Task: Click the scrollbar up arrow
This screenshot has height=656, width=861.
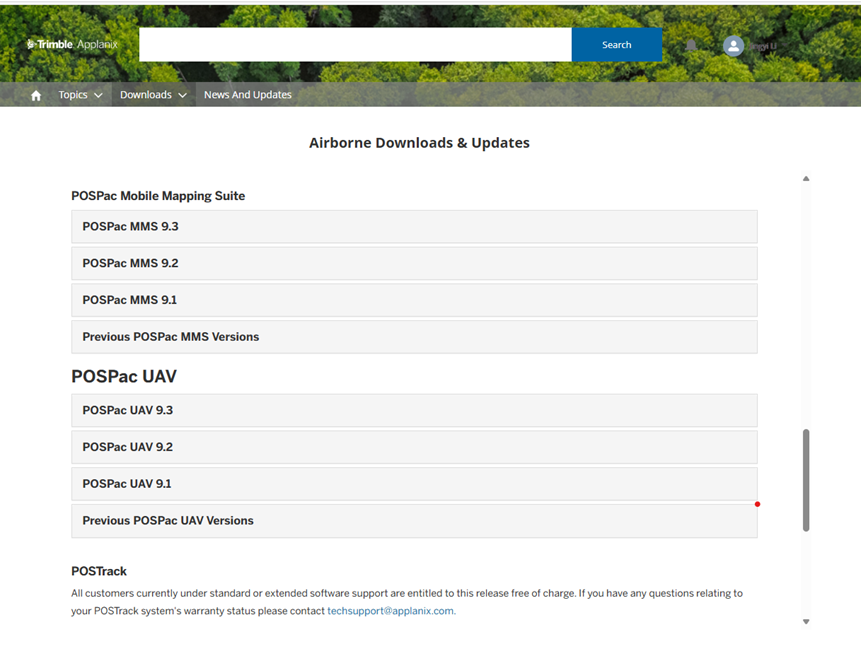Action: pos(806,179)
